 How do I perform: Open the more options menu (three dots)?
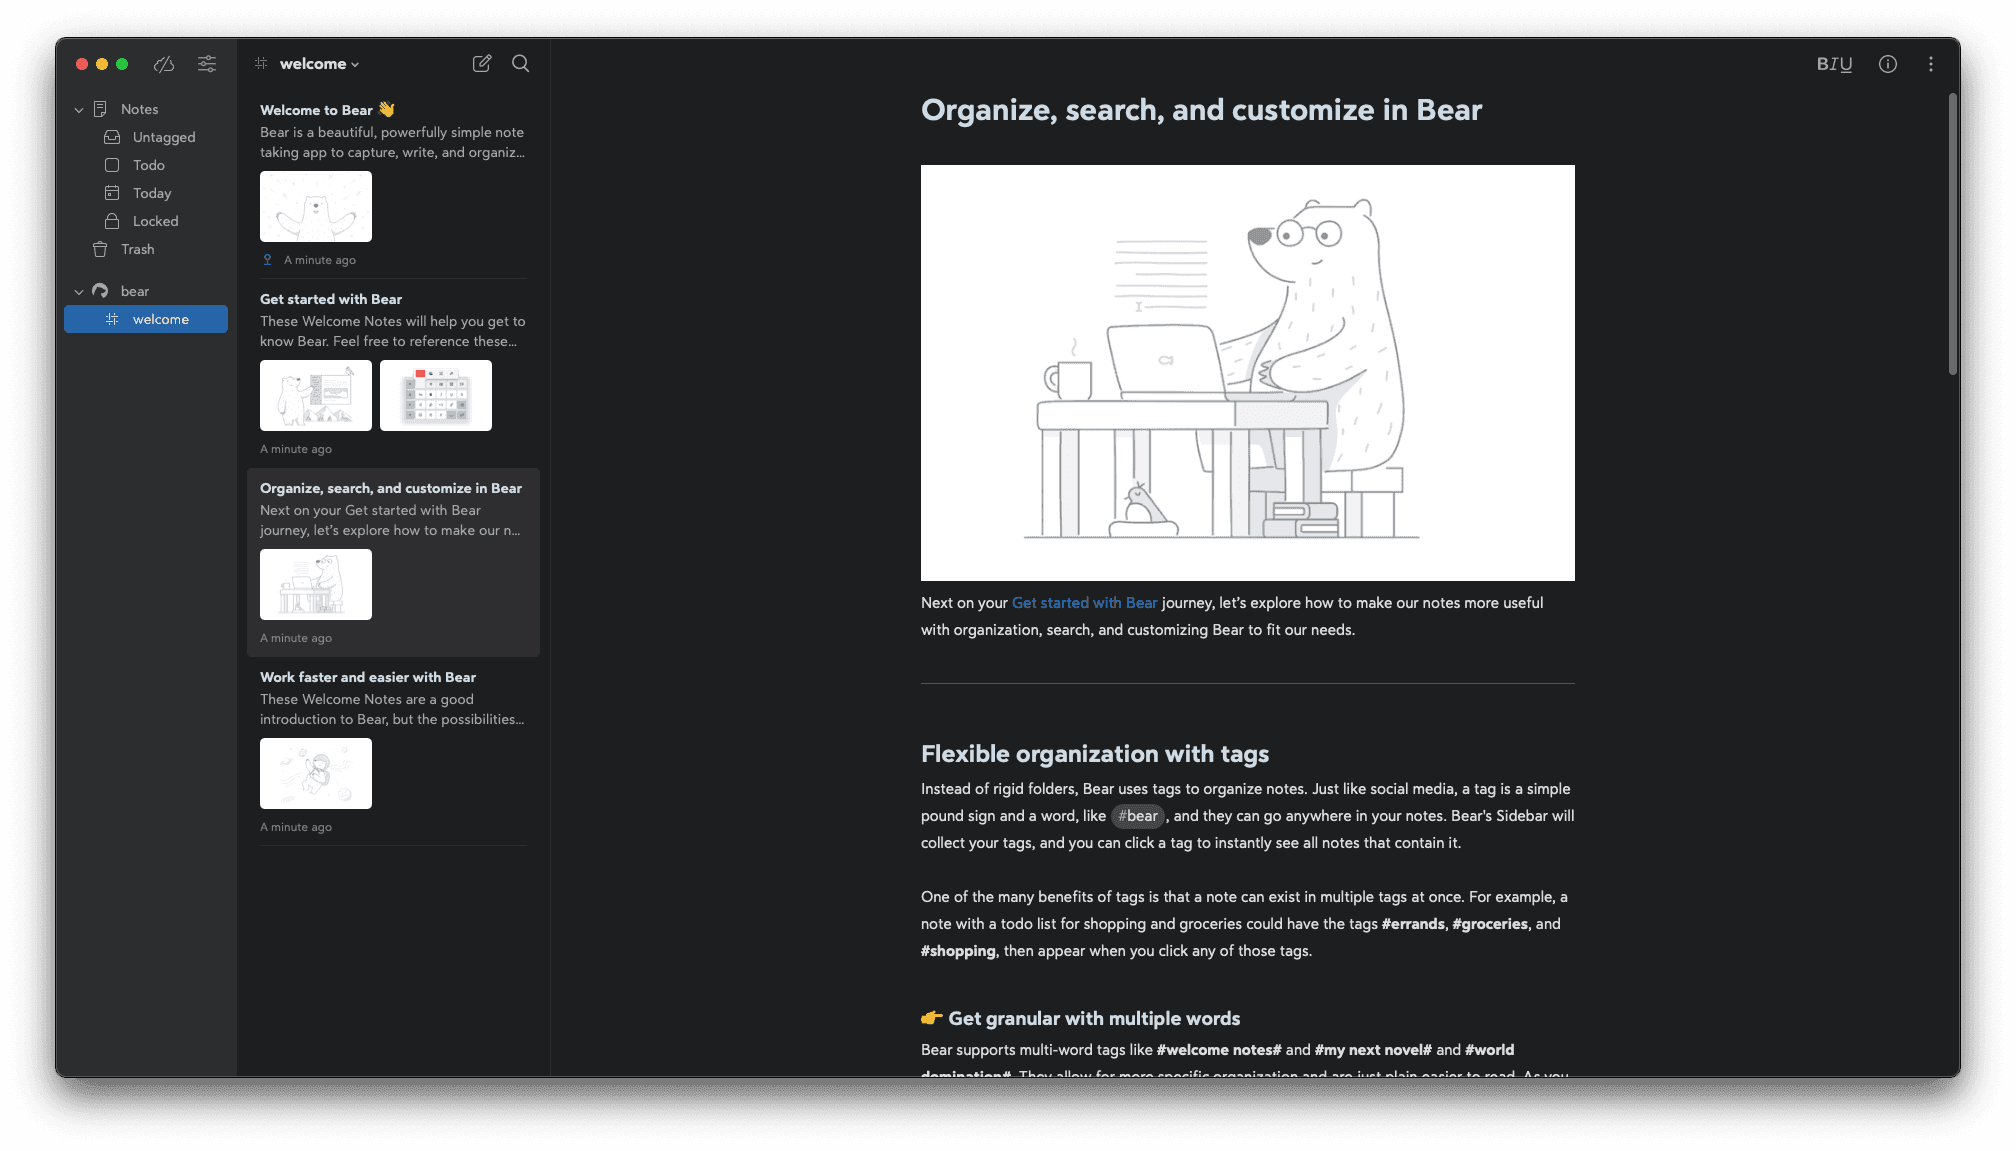(1931, 64)
